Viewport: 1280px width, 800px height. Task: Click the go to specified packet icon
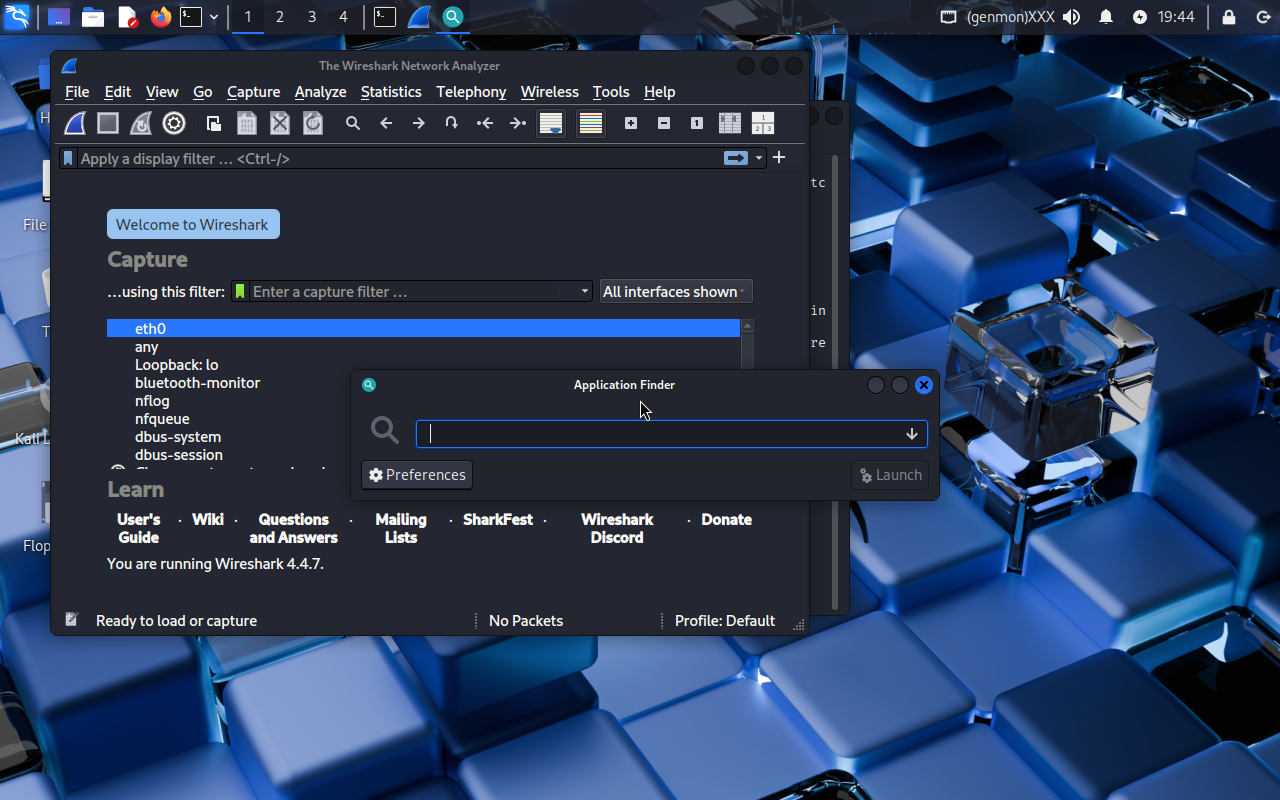[452, 123]
